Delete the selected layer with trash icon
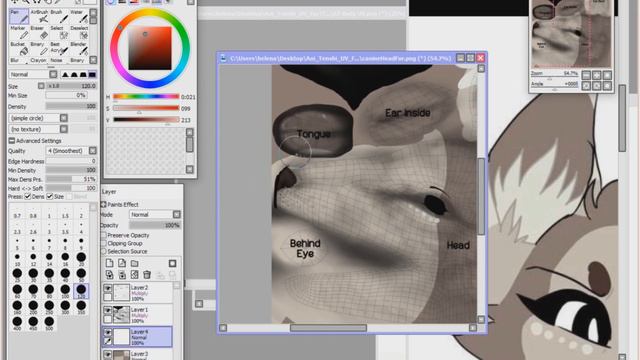Screen dimensions: 640x360 point(147,275)
